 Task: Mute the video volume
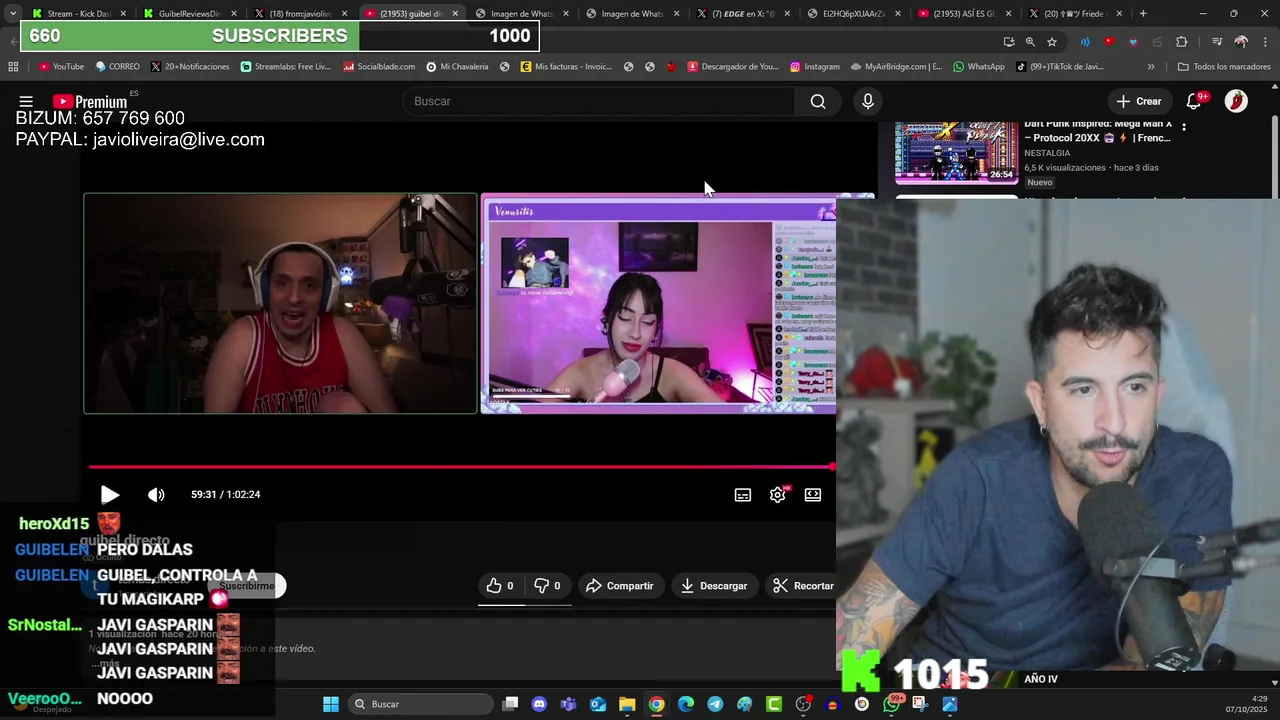[x=156, y=494]
